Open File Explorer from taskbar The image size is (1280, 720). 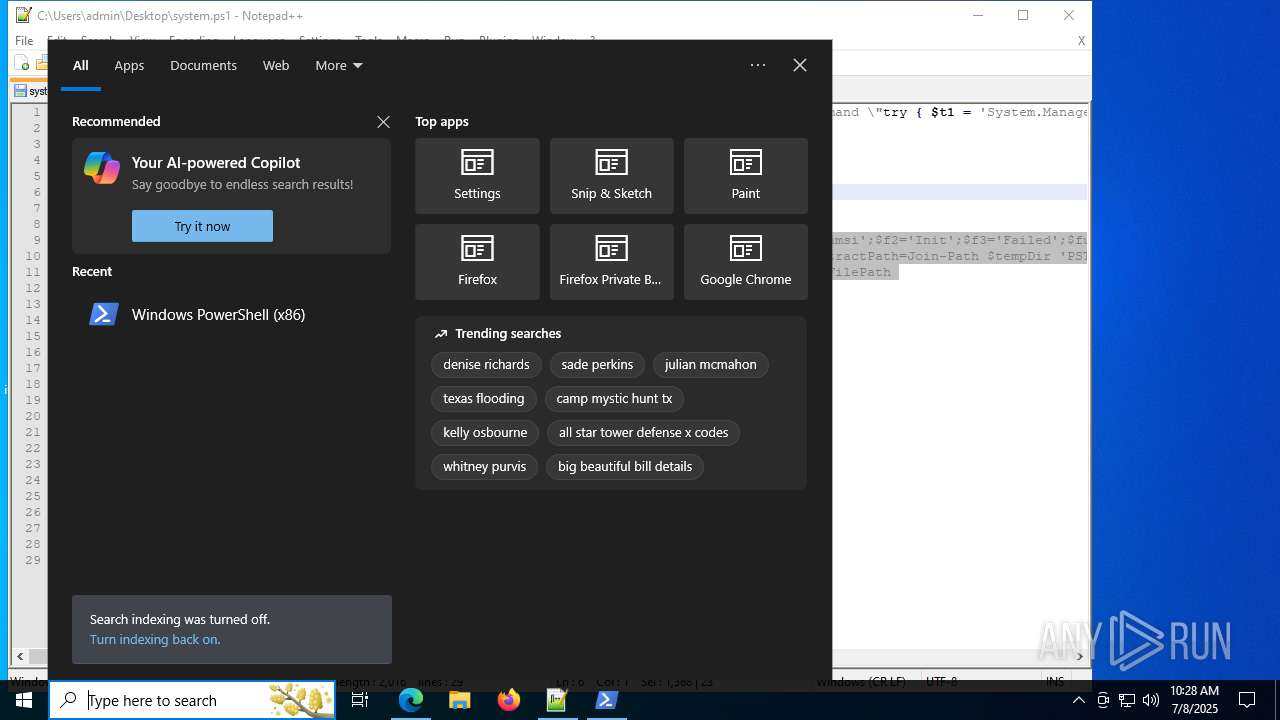pyautogui.click(x=459, y=700)
